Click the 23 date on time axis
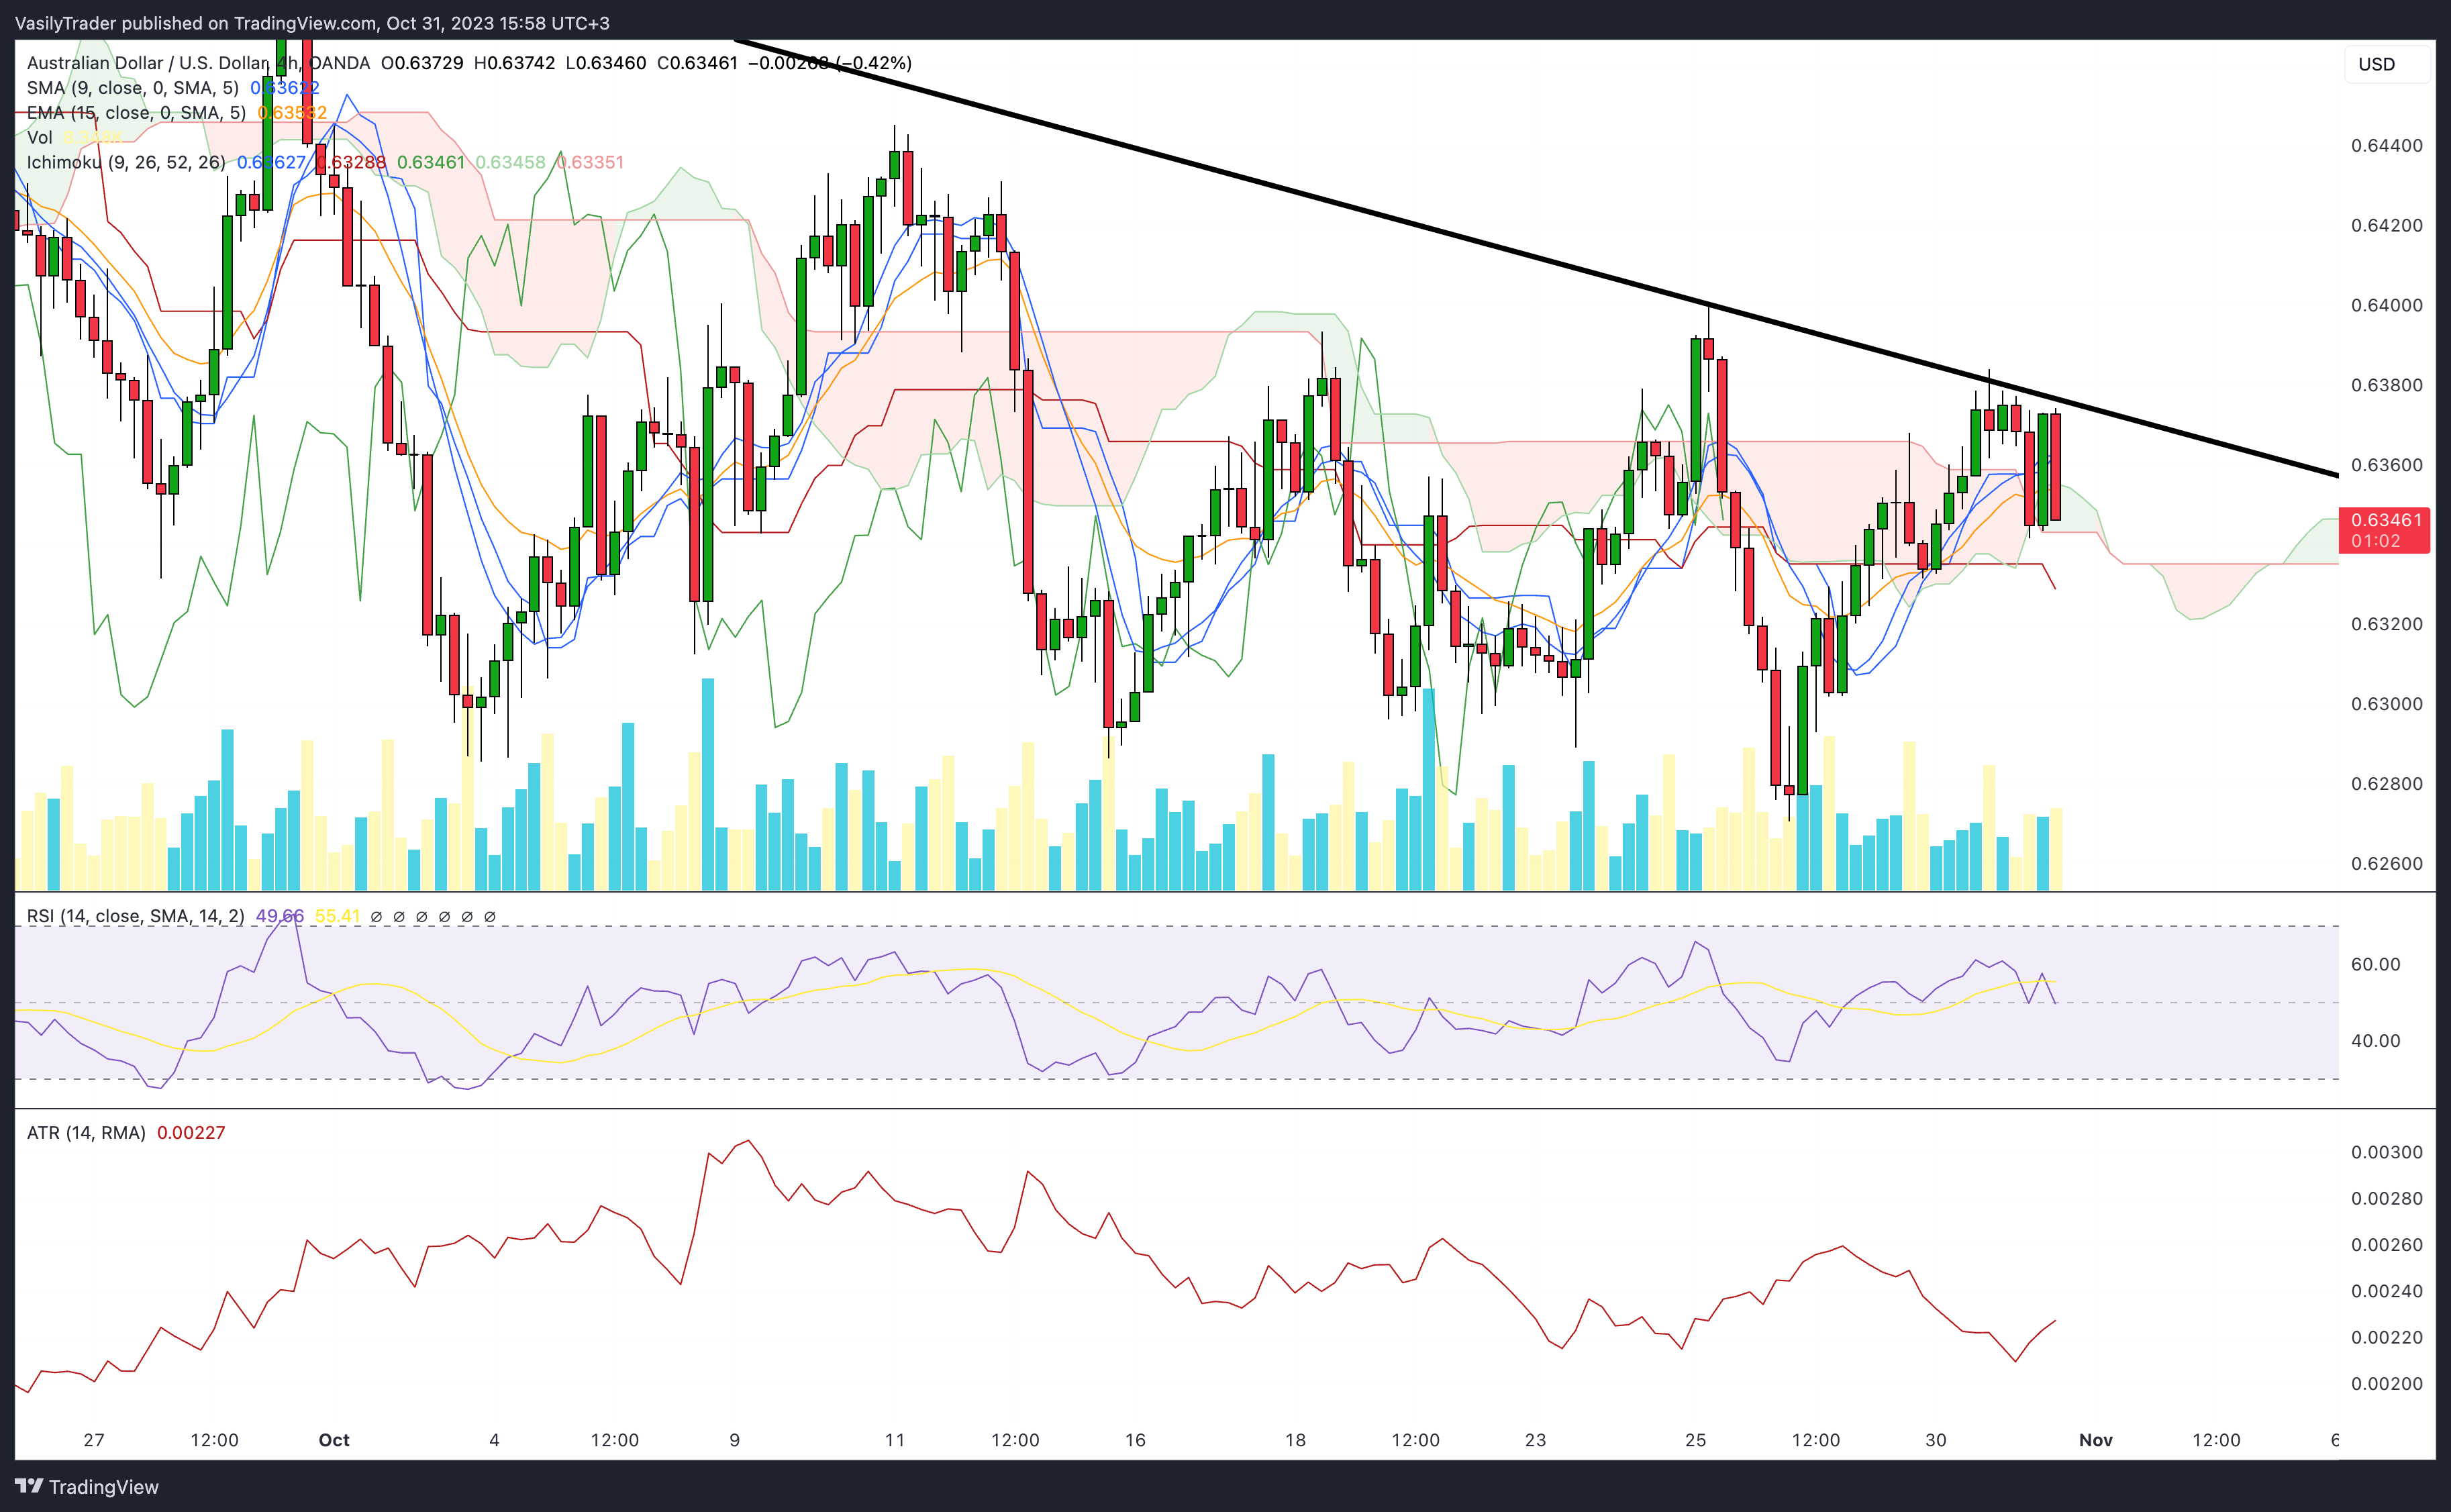The image size is (2451, 1512). click(1535, 1441)
